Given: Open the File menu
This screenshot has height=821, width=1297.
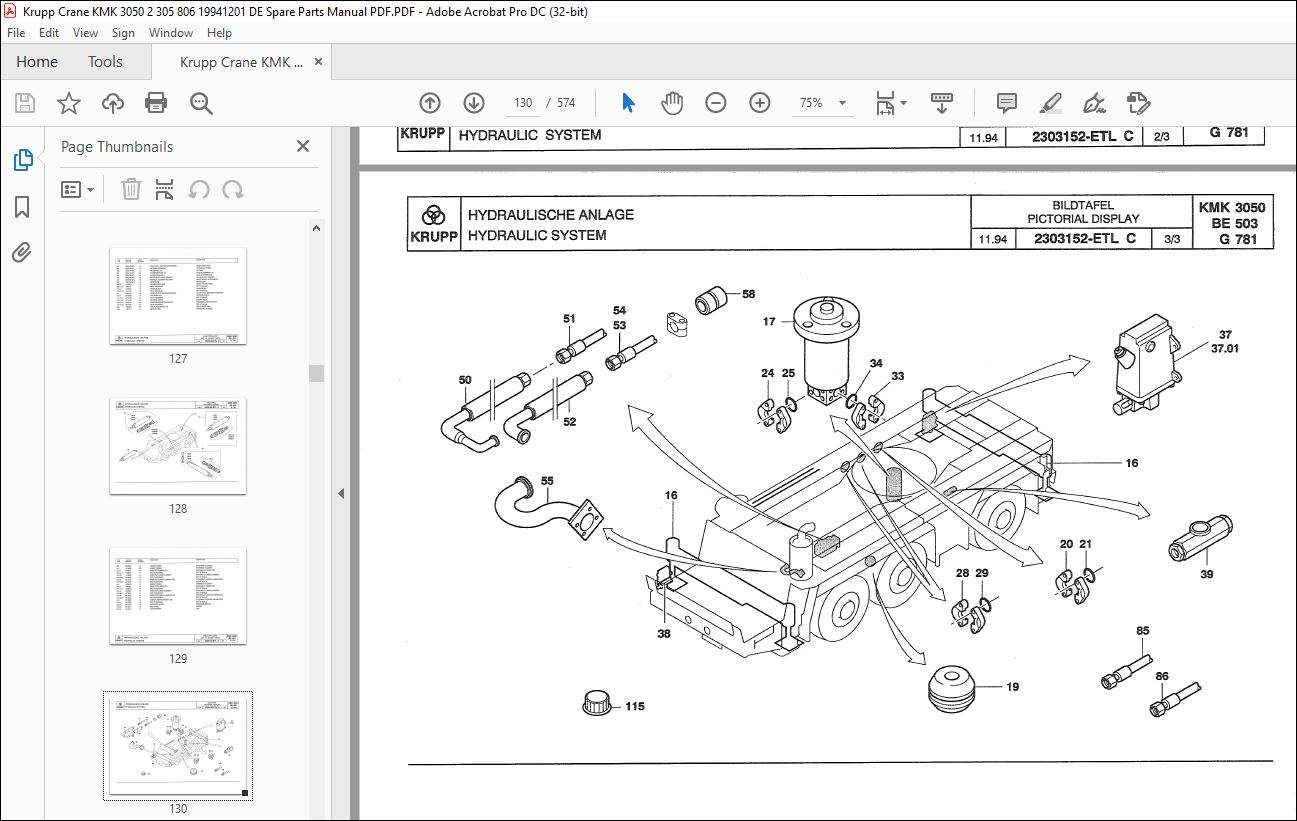Looking at the screenshot, I should coord(16,33).
